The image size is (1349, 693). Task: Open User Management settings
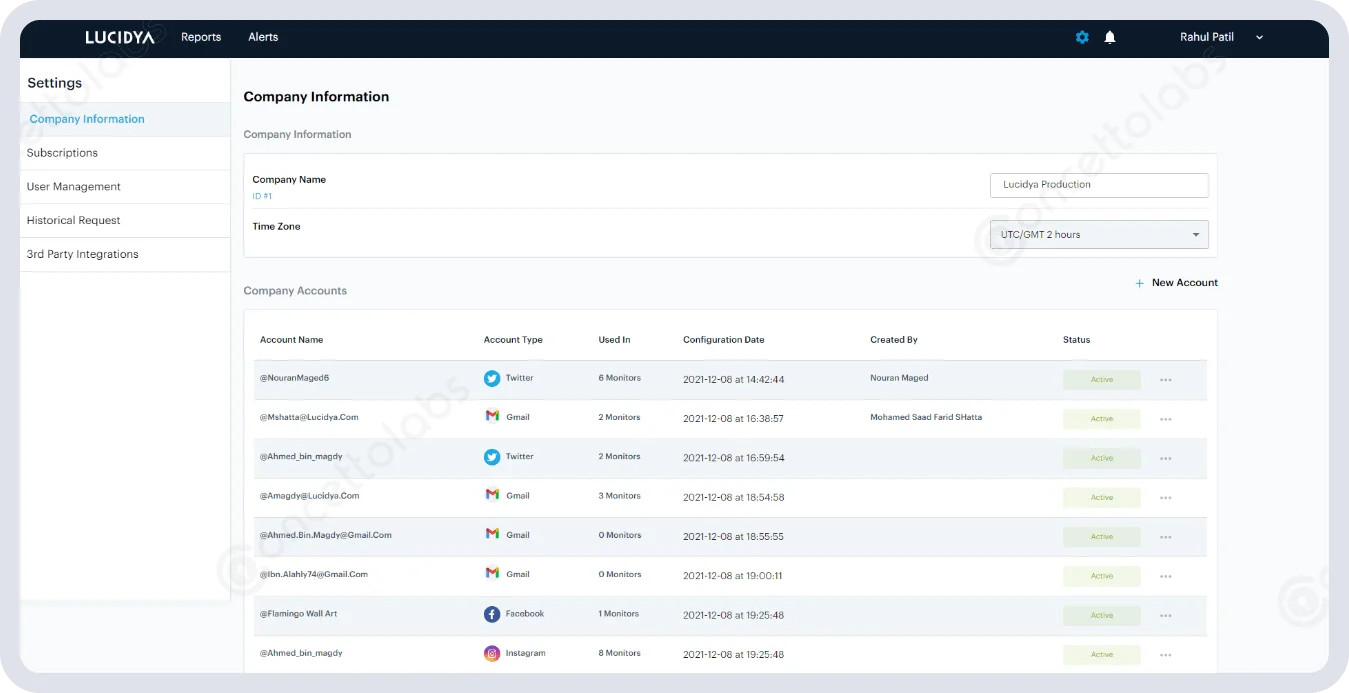point(74,186)
